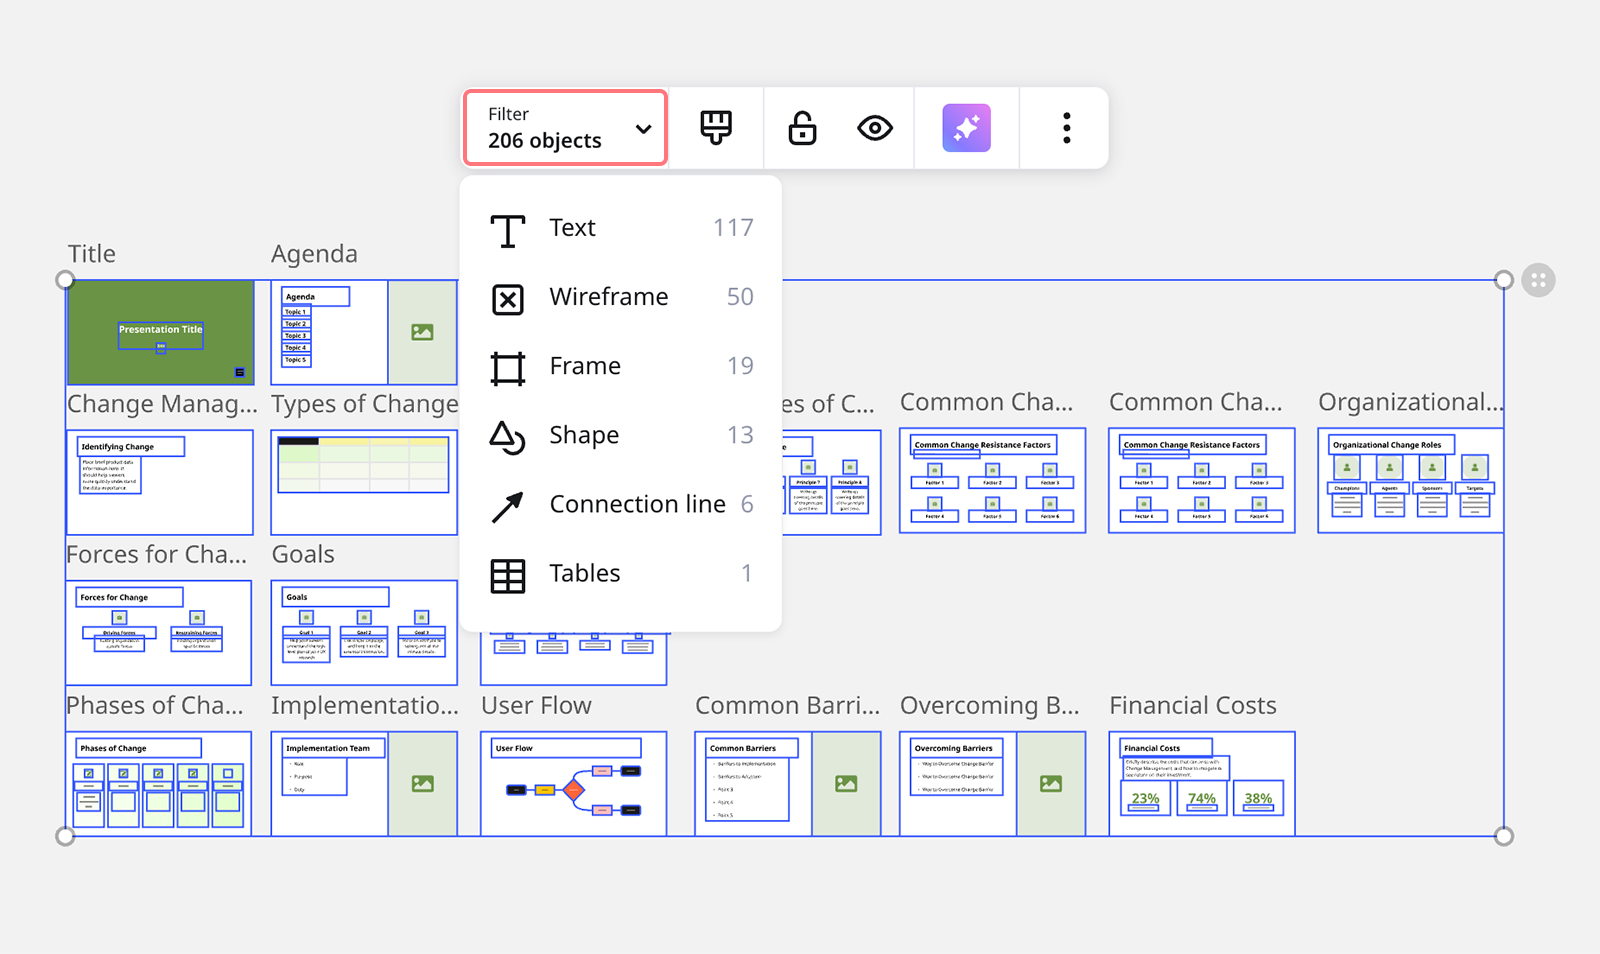Open the three-dot more options menu
The image size is (1600, 954).
pyautogui.click(x=1066, y=128)
